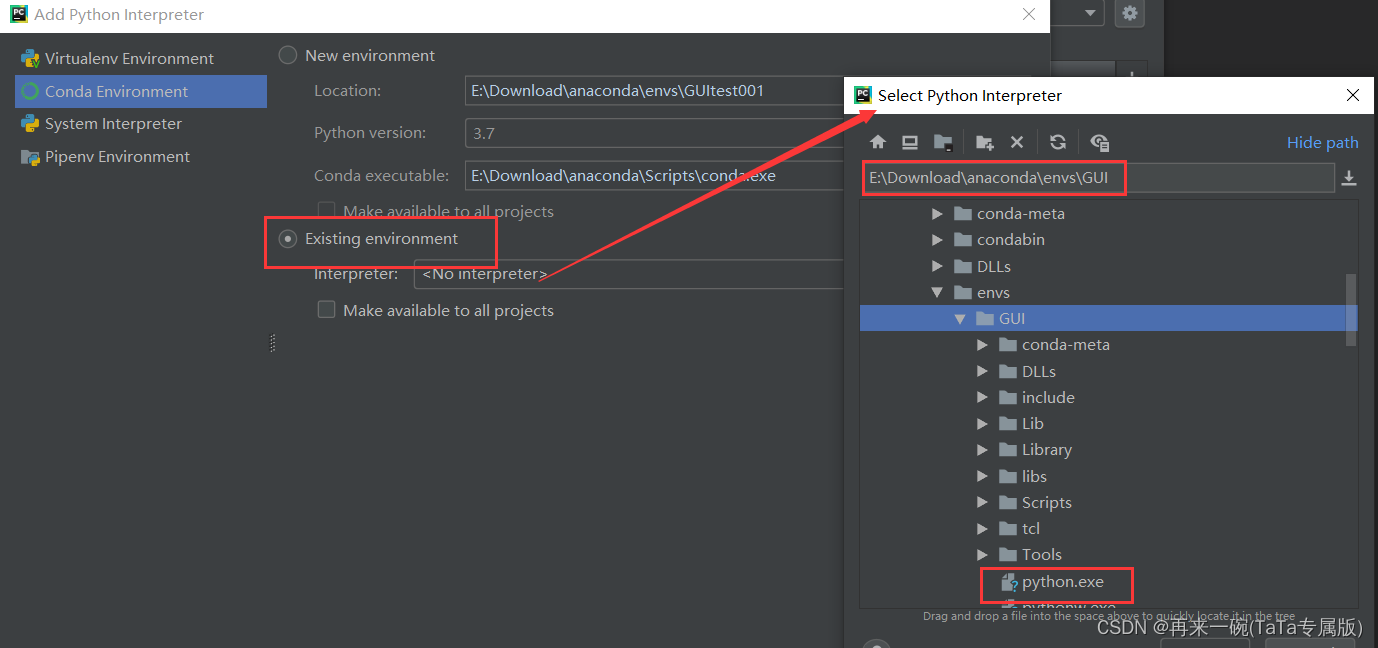
Task: Jump to project directory icon
Action: click(x=943, y=142)
